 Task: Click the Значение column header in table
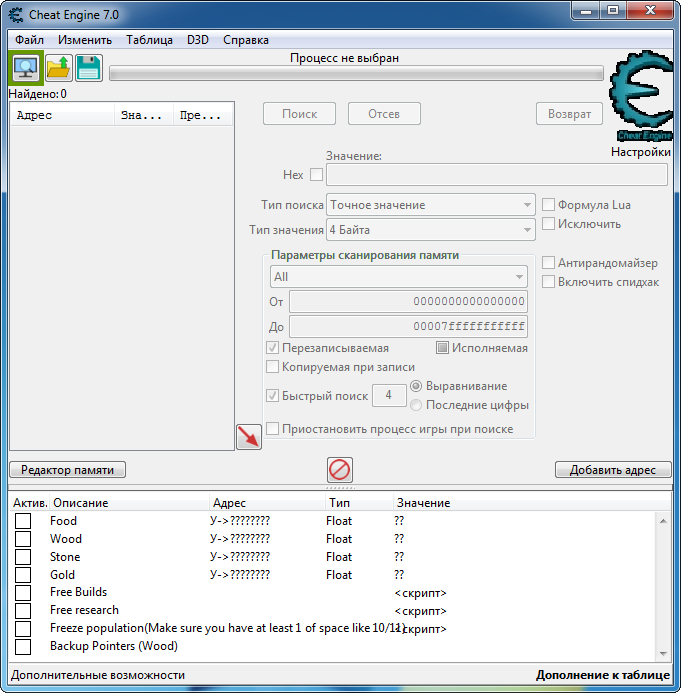(x=530, y=503)
